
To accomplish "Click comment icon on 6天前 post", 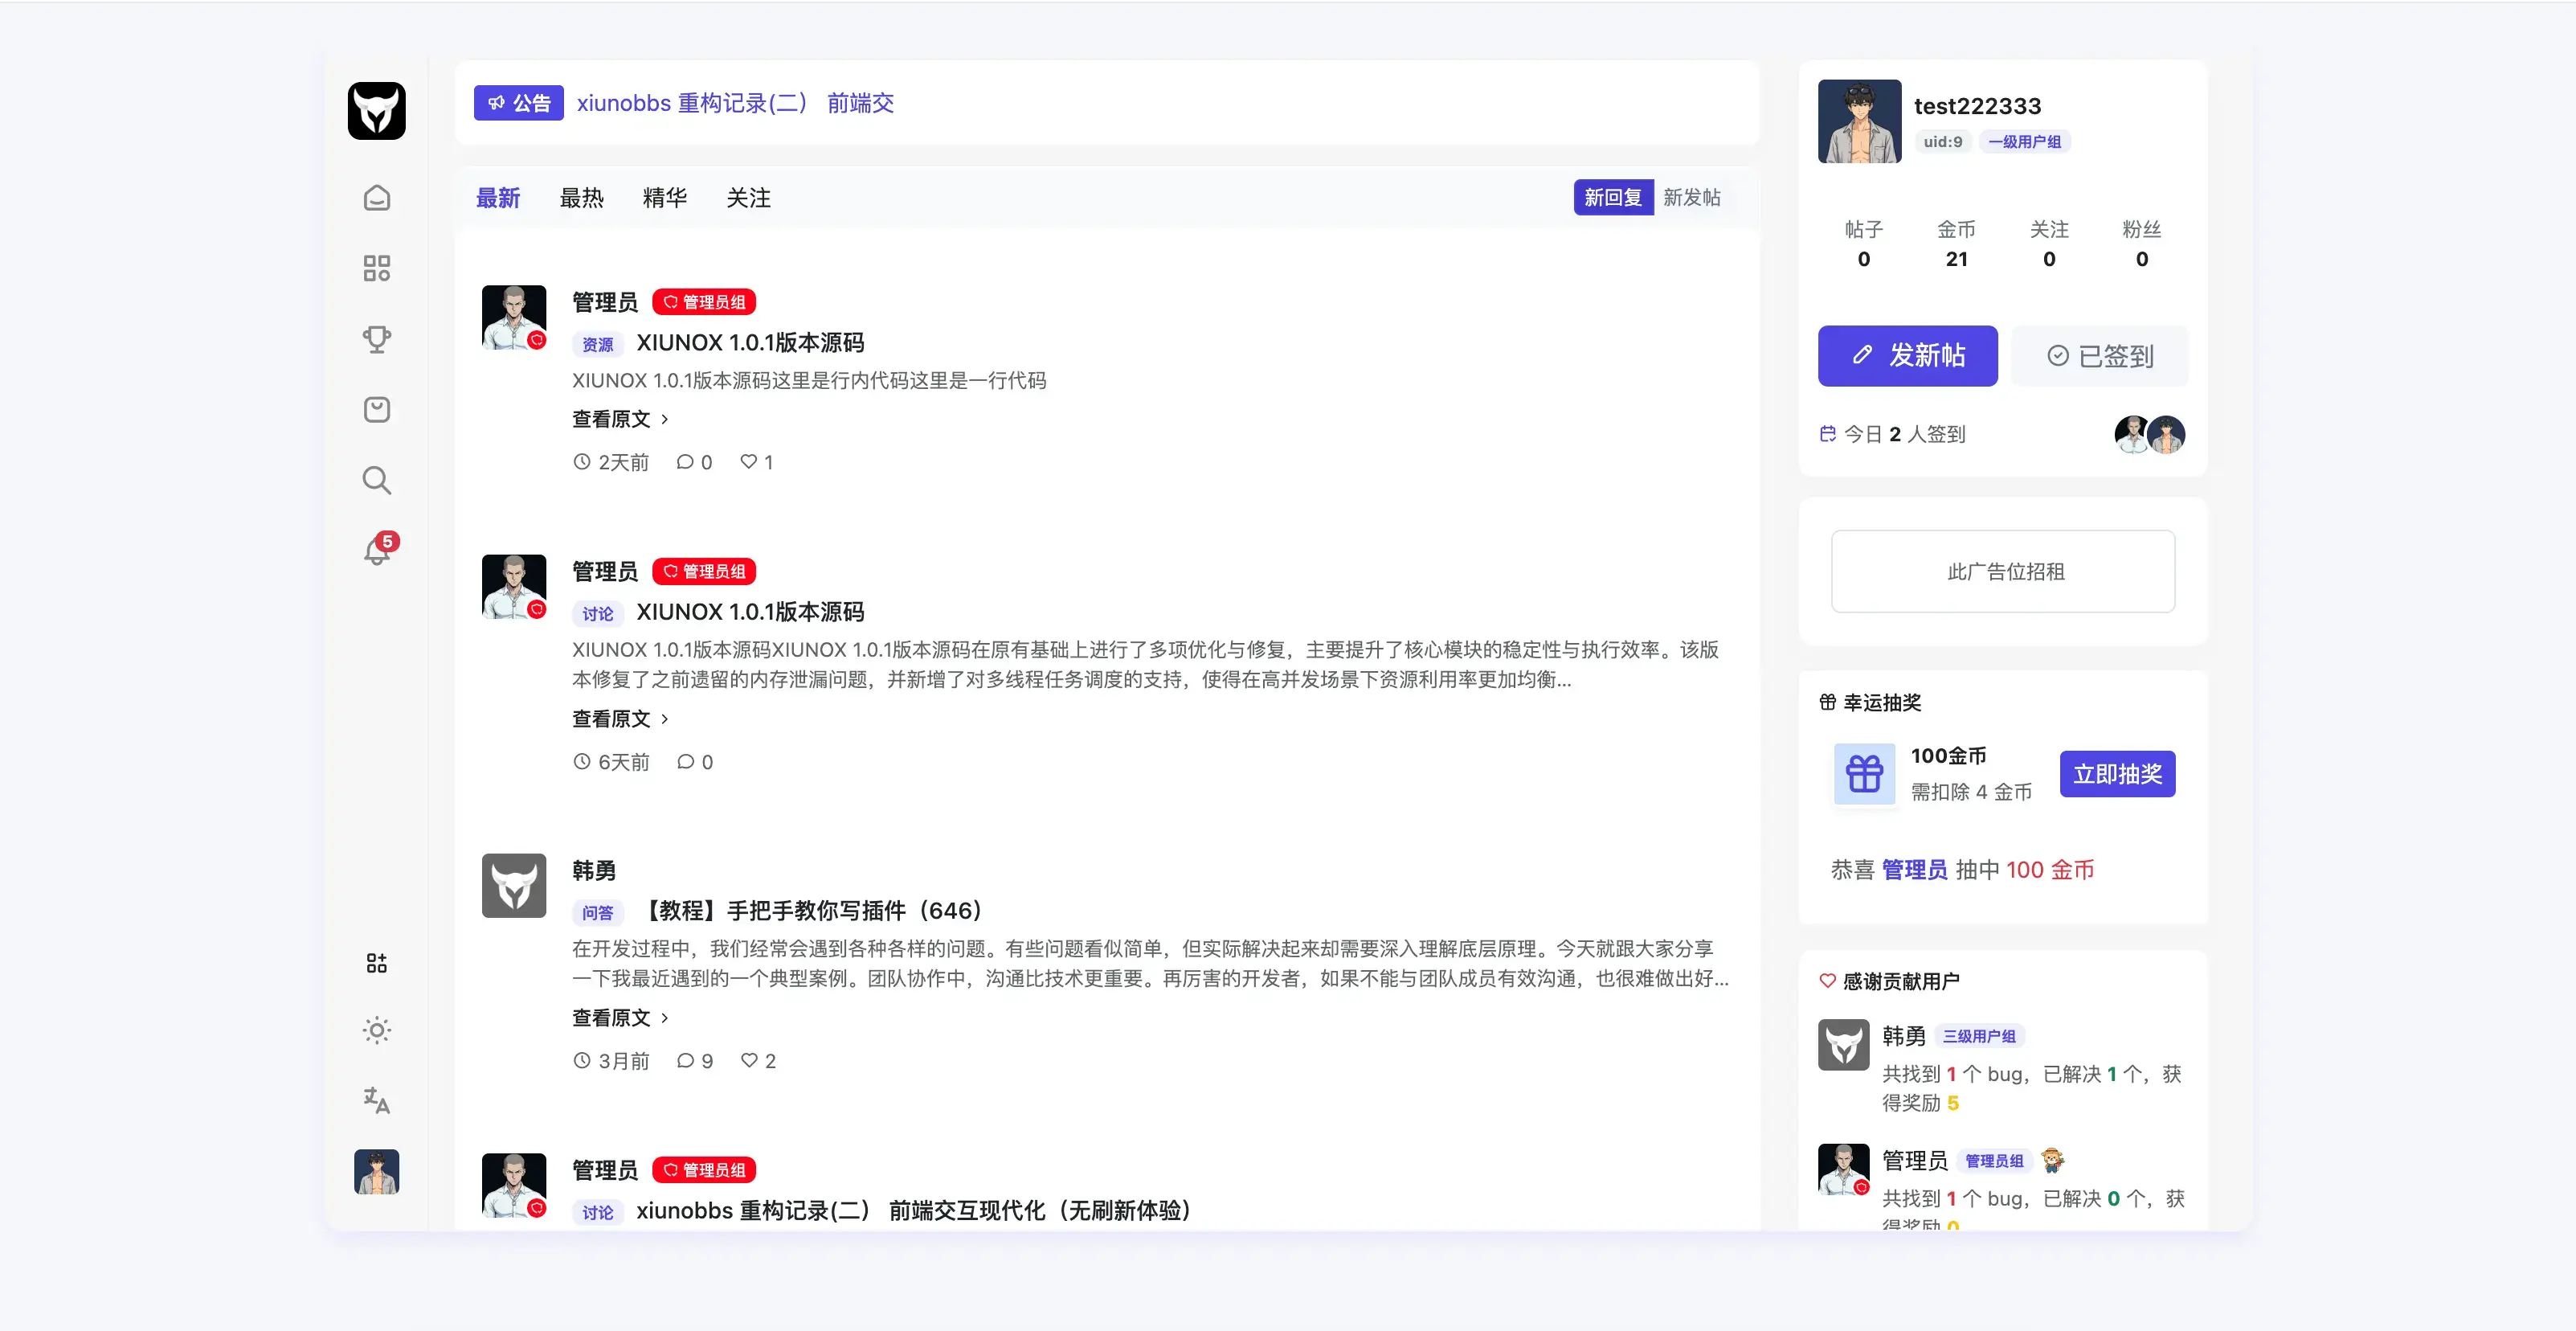I will 685,762.
